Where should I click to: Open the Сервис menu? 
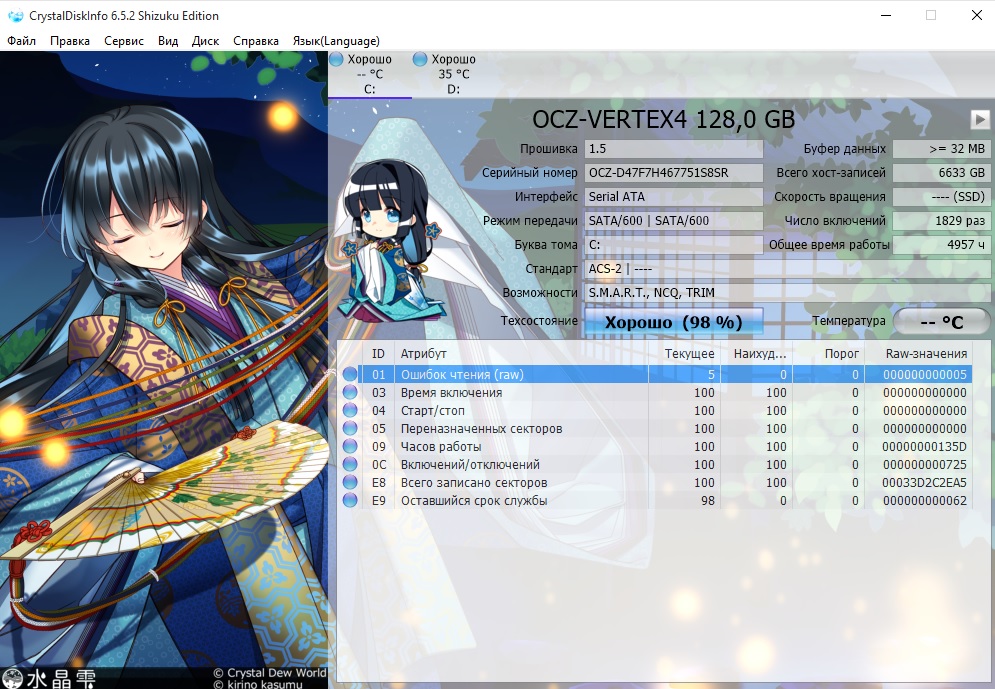pos(124,41)
